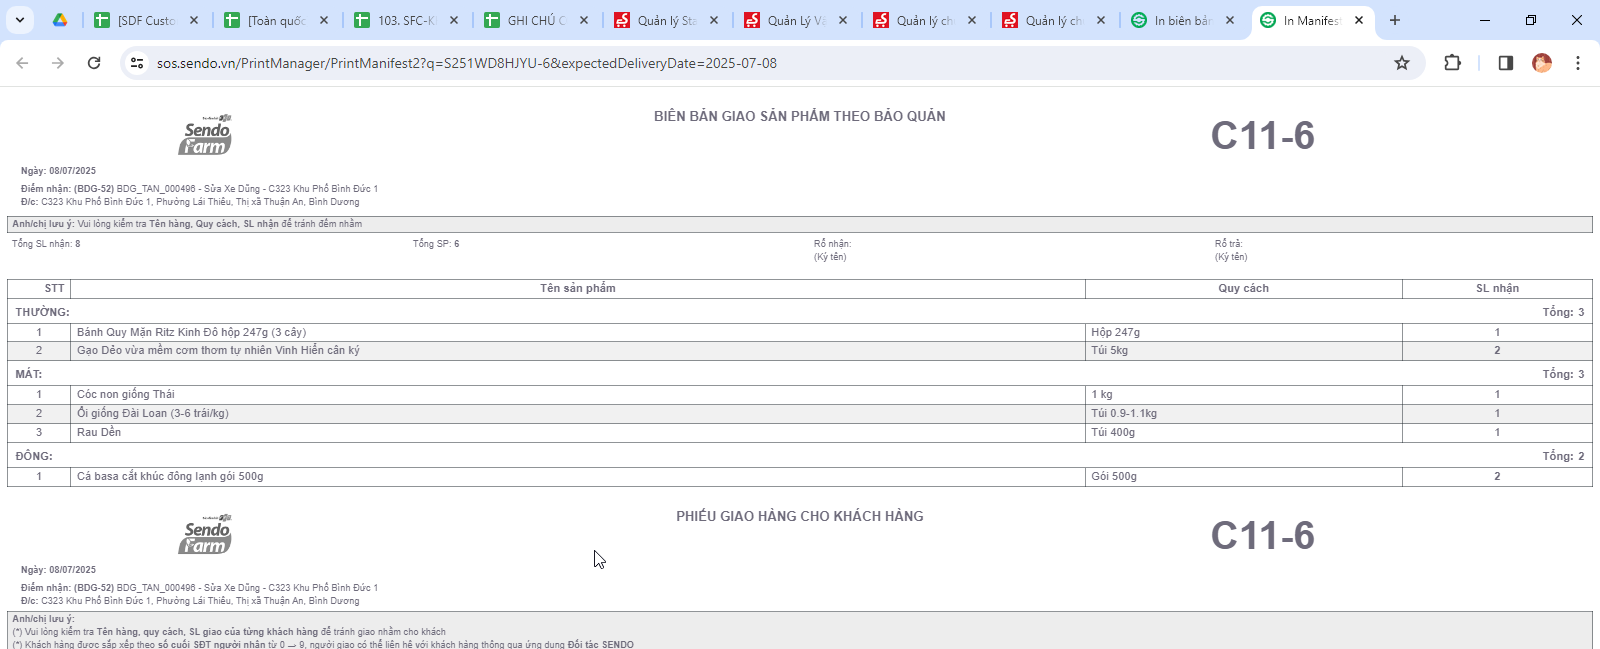Viewport: 1600px width, 649px height.
Task: Click the top C11-6 code
Action: click(1262, 136)
